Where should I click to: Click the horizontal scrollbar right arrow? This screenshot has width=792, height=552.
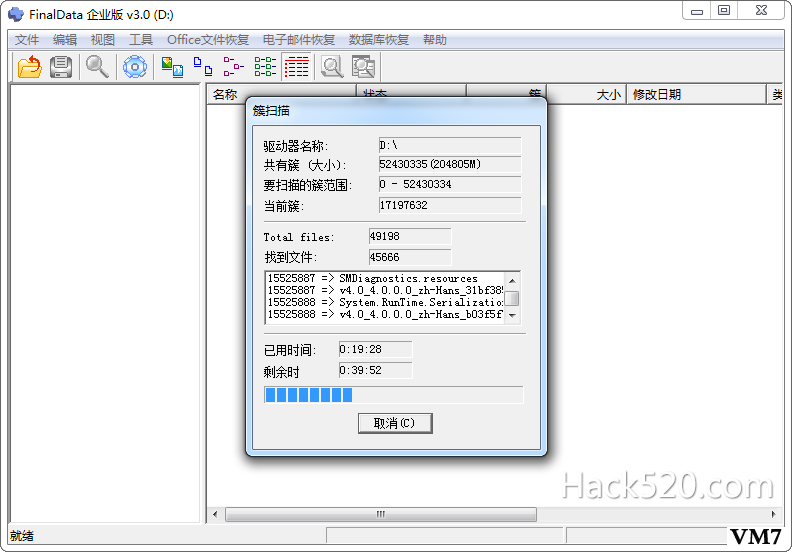[x=773, y=515]
